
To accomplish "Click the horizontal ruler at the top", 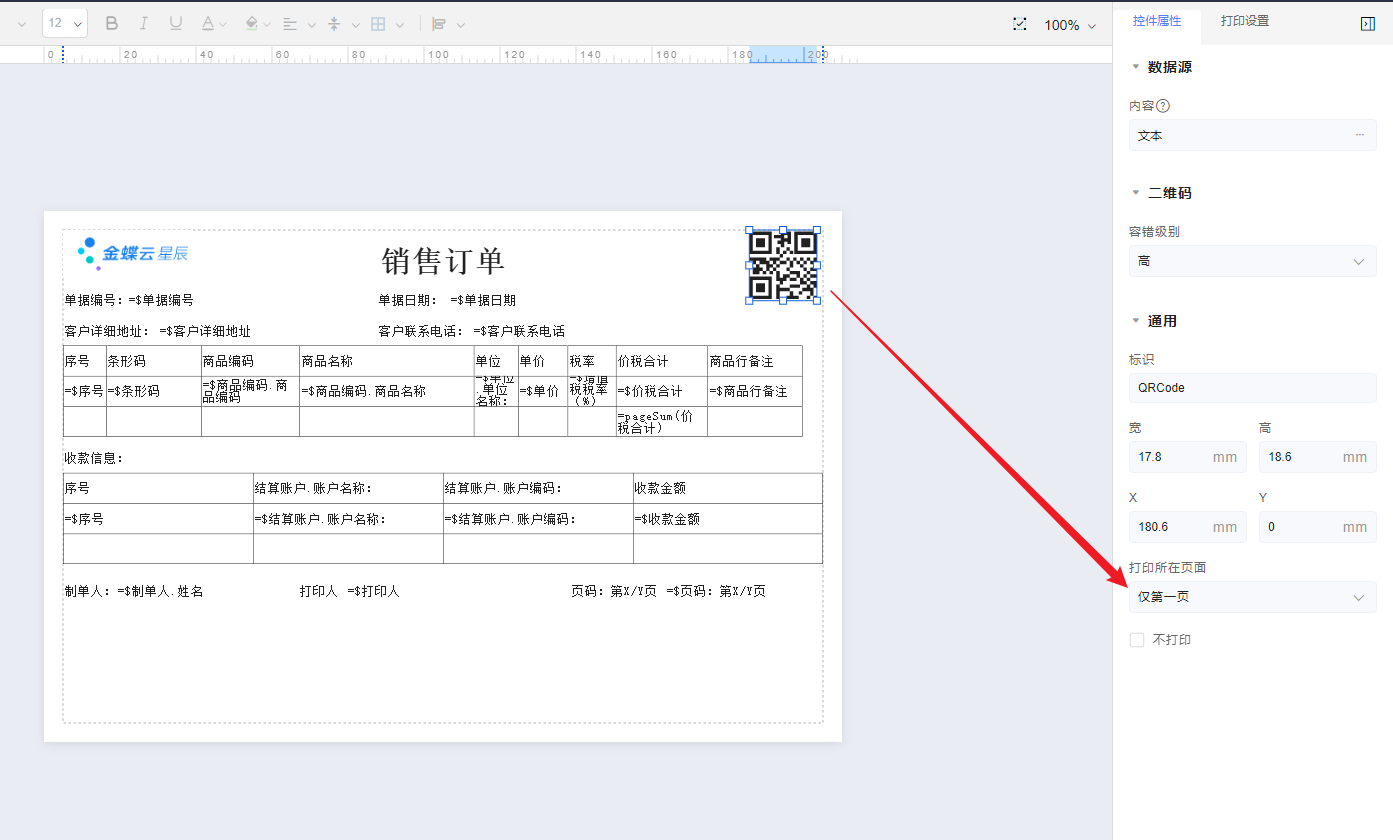I will click(556, 54).
